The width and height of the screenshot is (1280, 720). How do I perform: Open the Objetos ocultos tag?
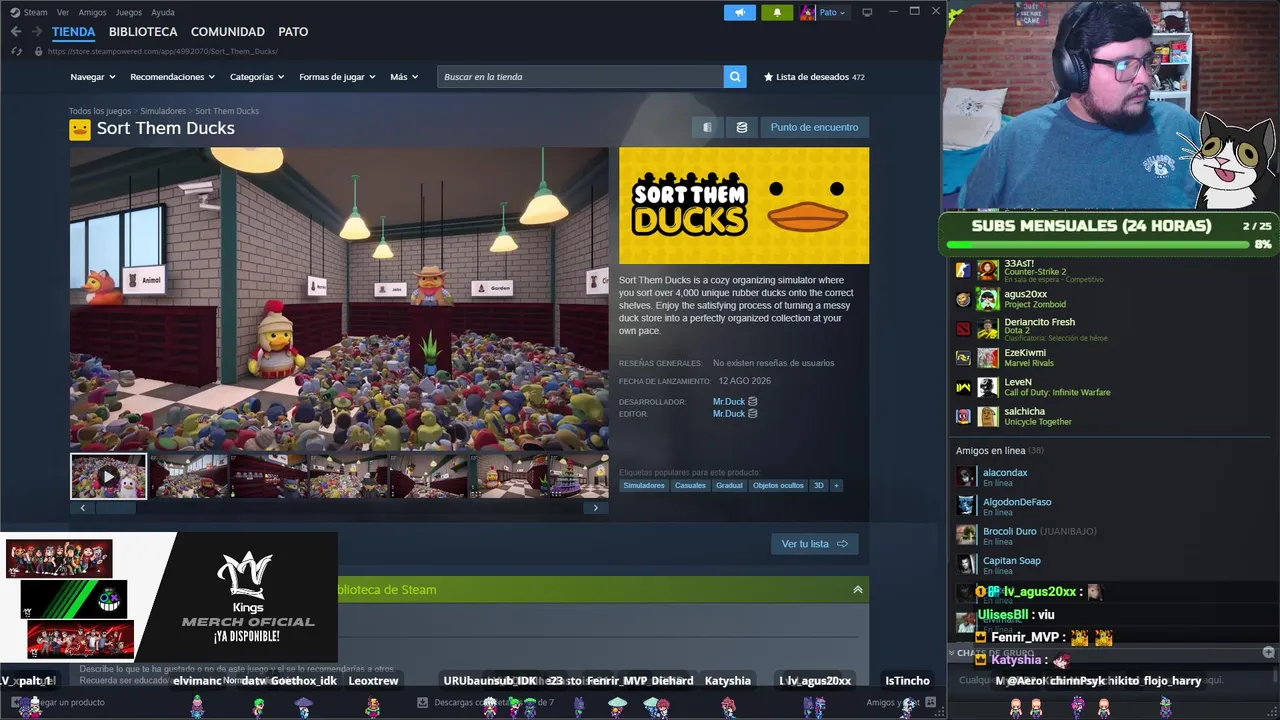point(778,486)
